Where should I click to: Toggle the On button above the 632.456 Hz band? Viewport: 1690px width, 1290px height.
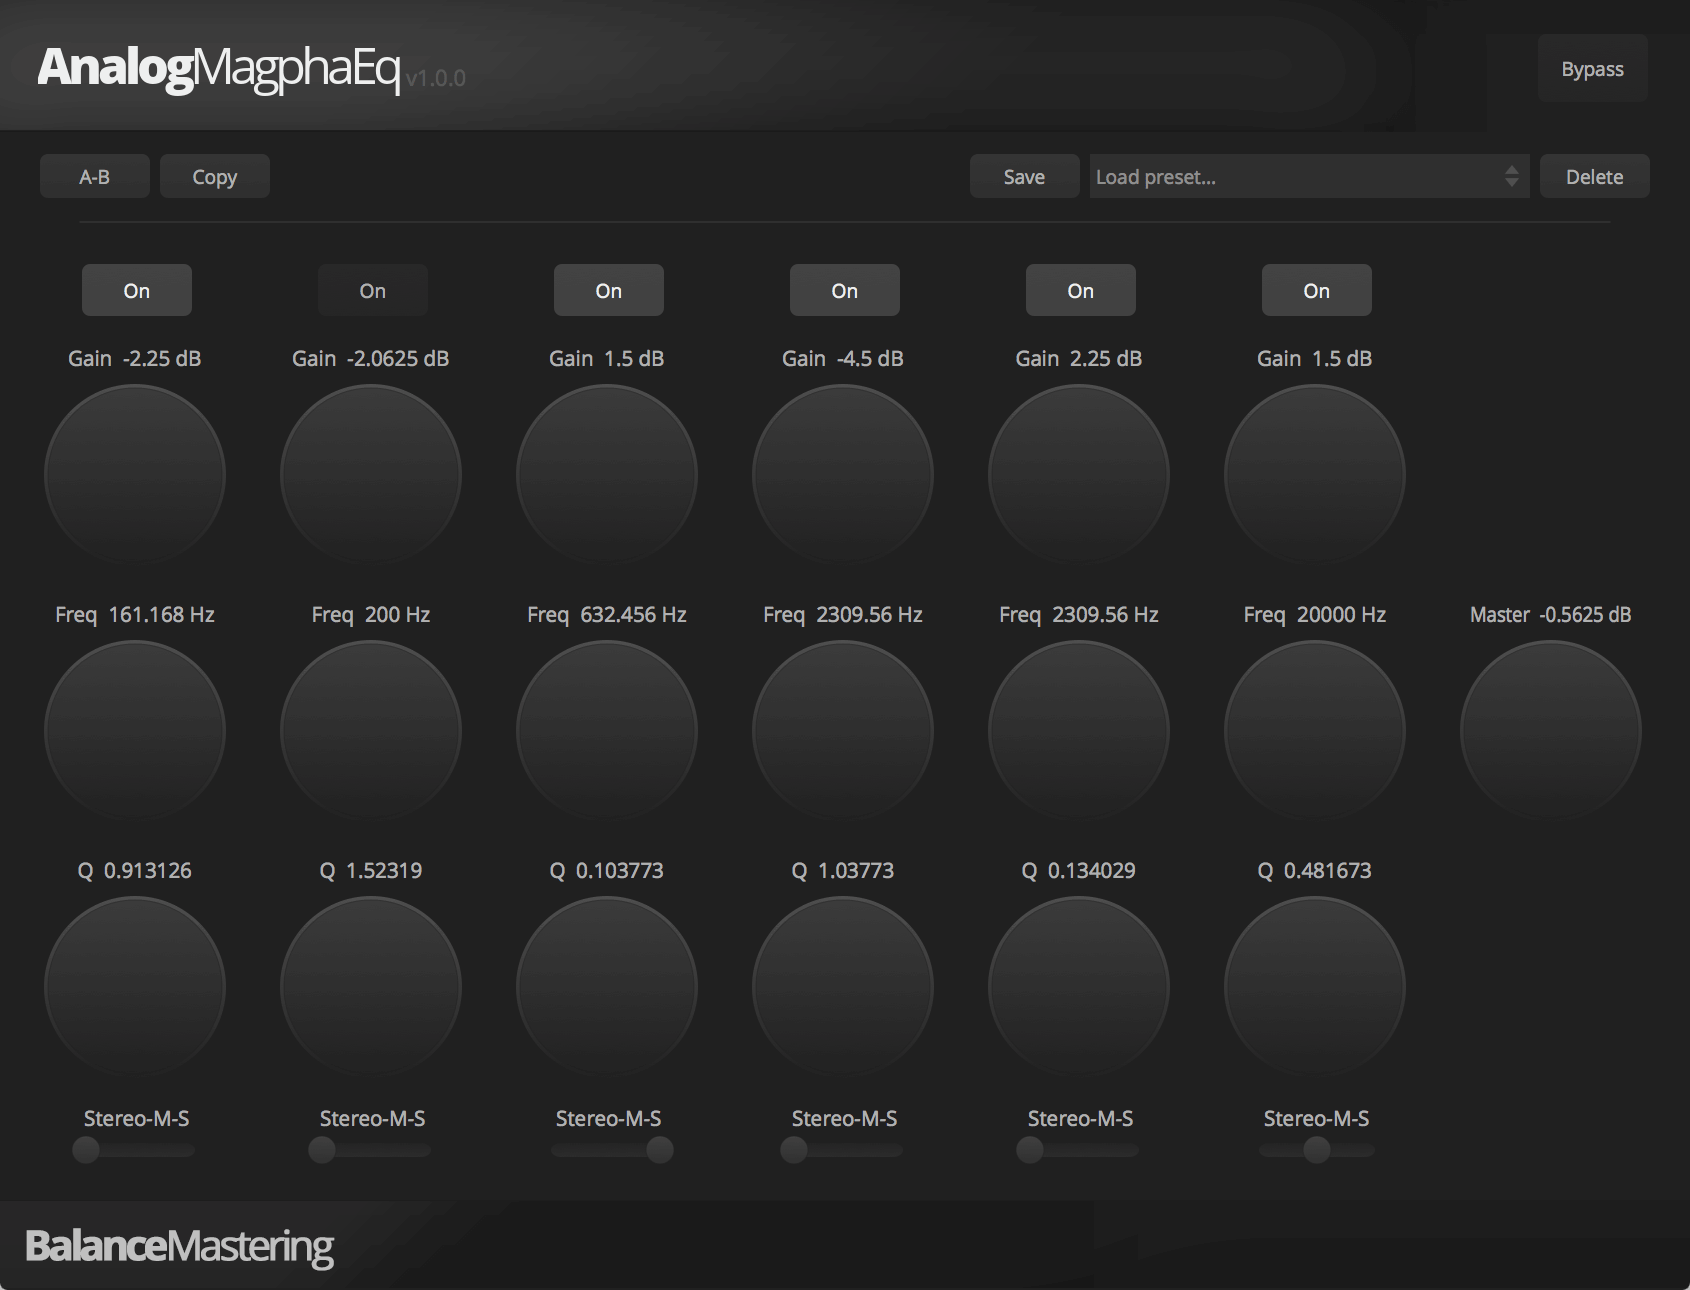point(609,290)
